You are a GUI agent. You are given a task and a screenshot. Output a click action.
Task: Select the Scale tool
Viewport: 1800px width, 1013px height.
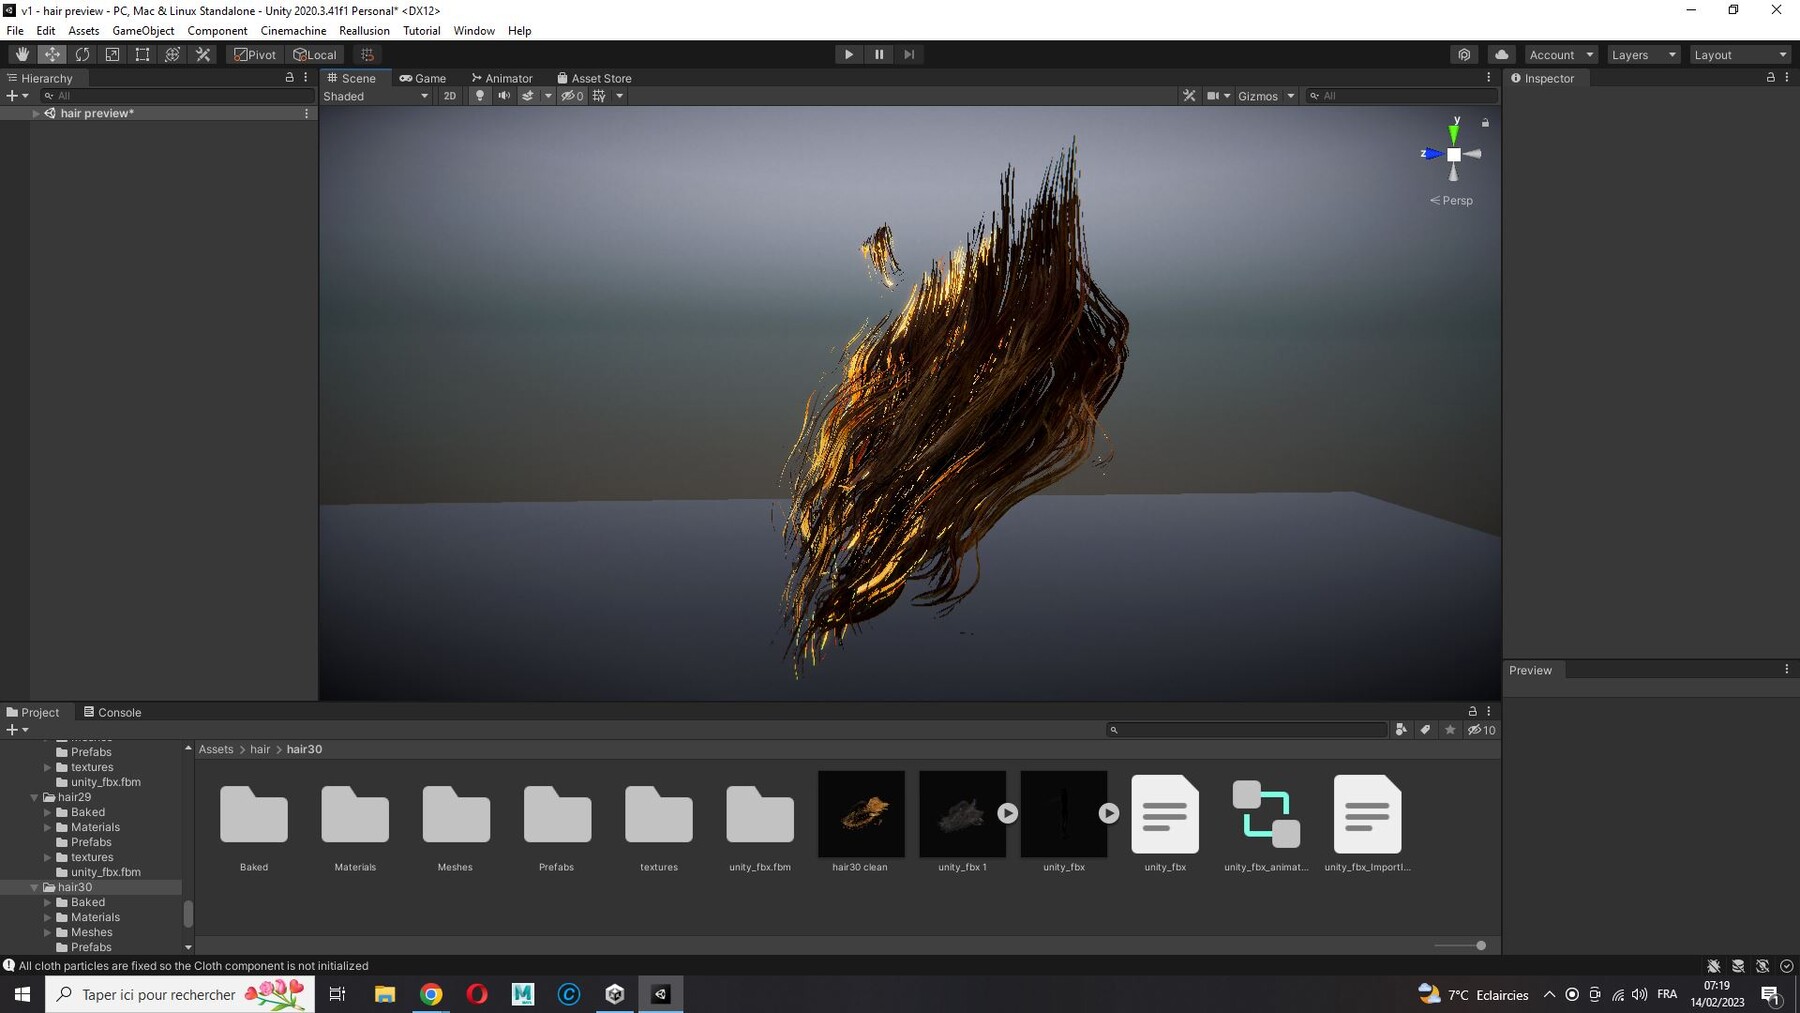[x=112, y=55]
